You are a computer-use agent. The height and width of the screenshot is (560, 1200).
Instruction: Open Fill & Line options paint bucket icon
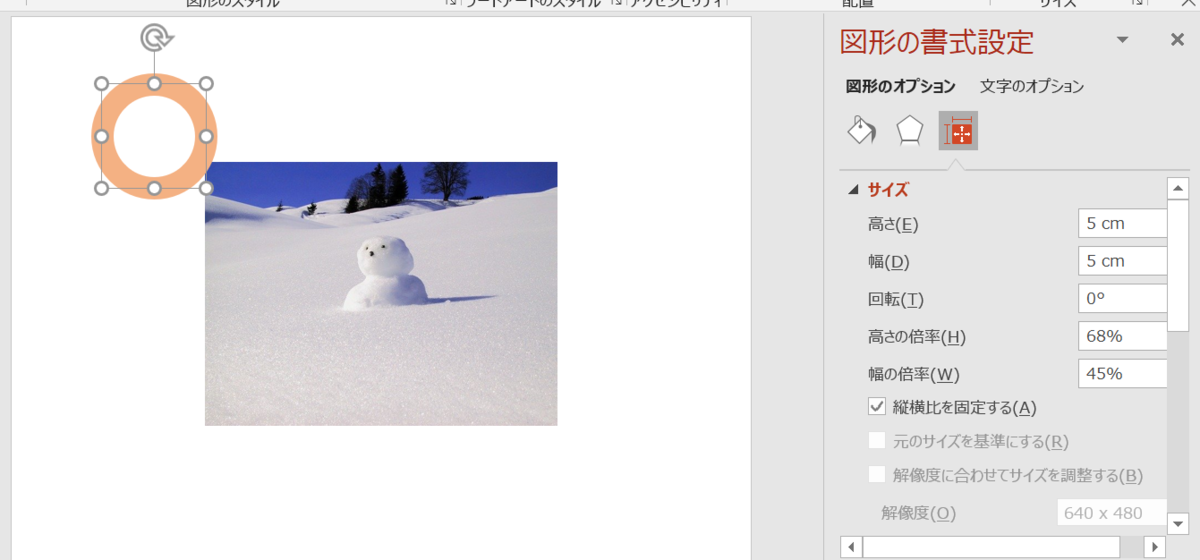(x=861, y=131)
